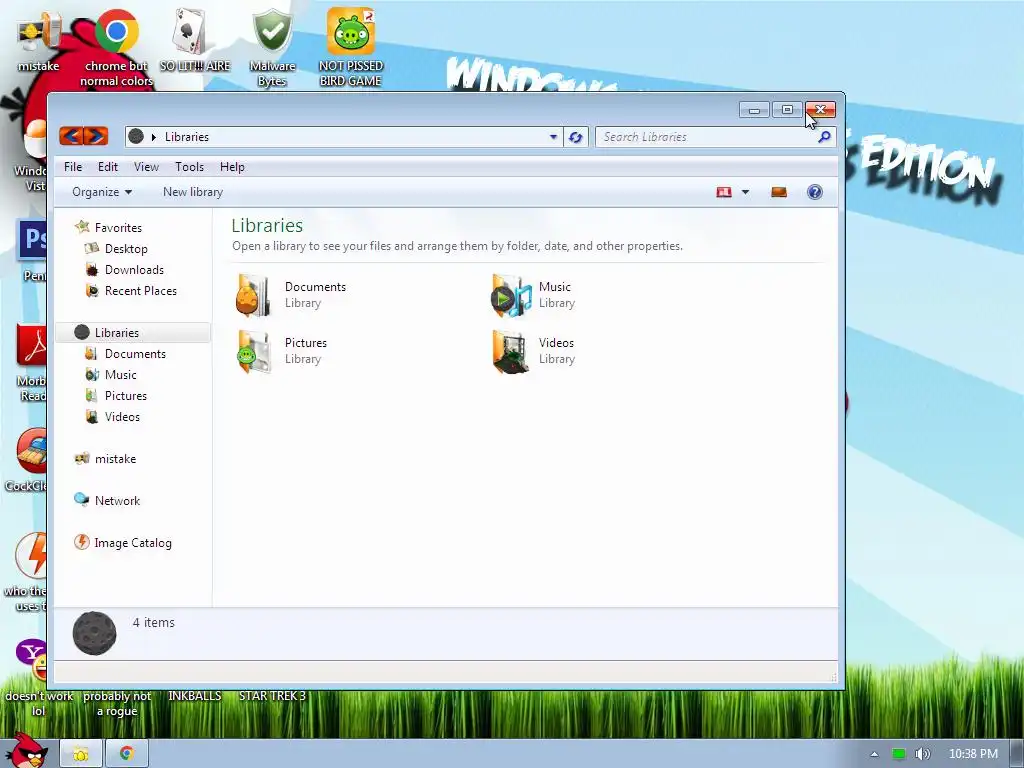1024x768 pixels.
Task: Select Image Catalog in navigation pane
Action: [133, 542]
